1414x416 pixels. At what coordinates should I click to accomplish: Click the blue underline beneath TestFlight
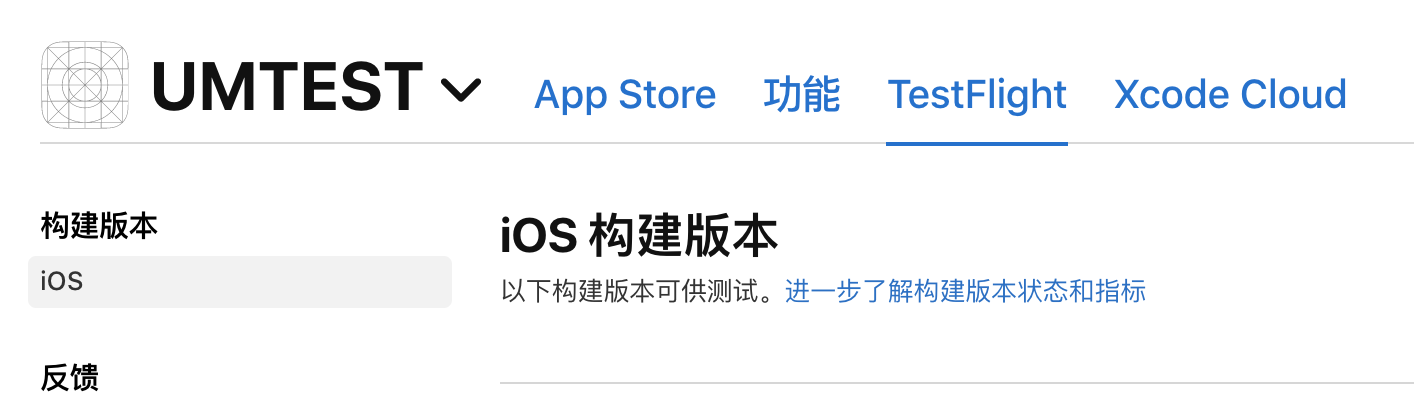coord(977,143)
